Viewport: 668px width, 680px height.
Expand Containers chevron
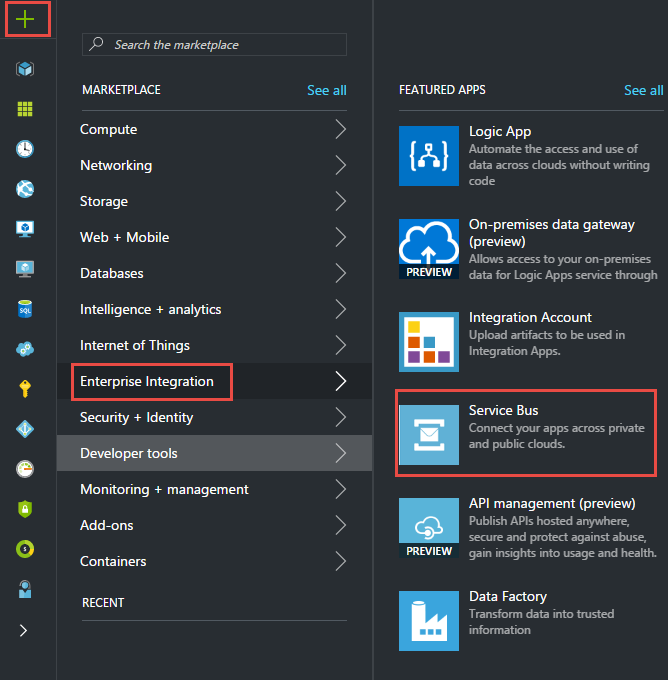coord(341,561)
